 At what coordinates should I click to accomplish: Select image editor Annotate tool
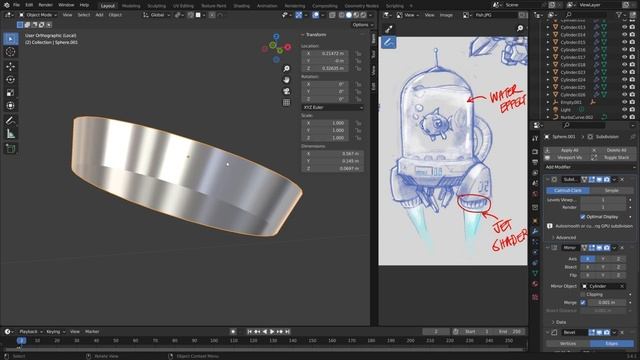pyautogui.click(x=389, y=42)
